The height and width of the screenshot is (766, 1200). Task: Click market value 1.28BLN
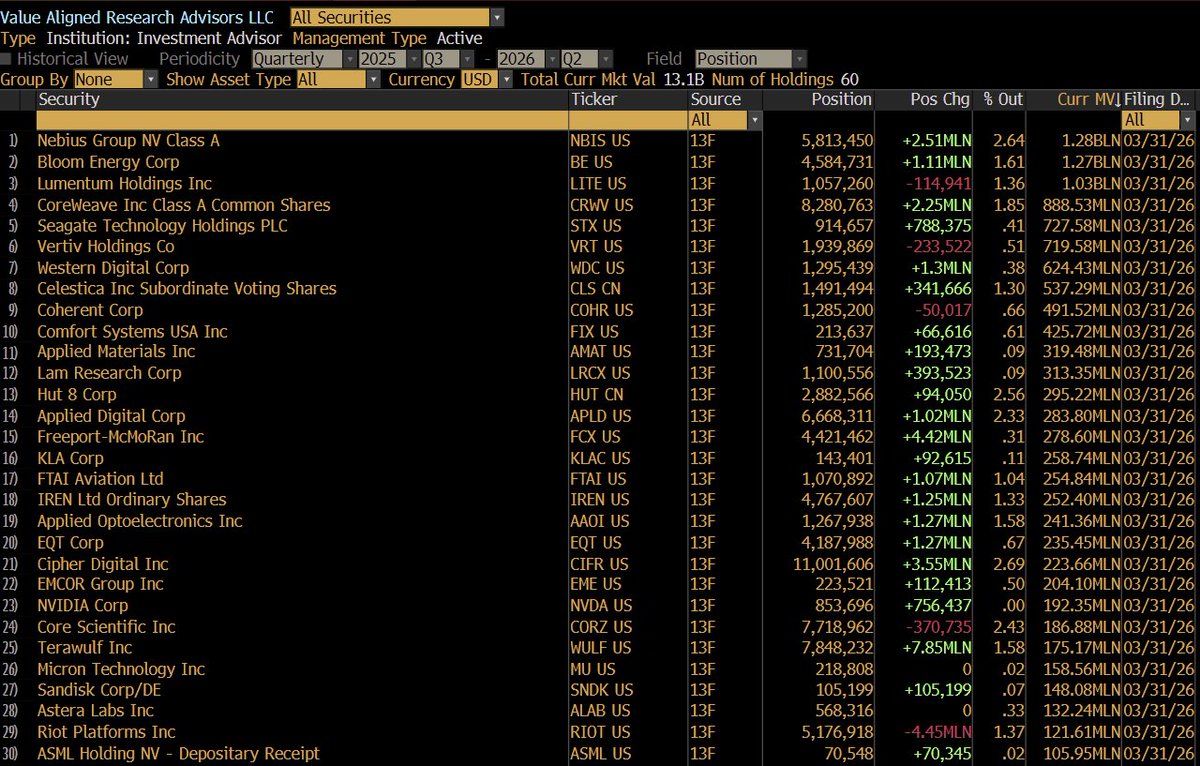coord(1090,141)
